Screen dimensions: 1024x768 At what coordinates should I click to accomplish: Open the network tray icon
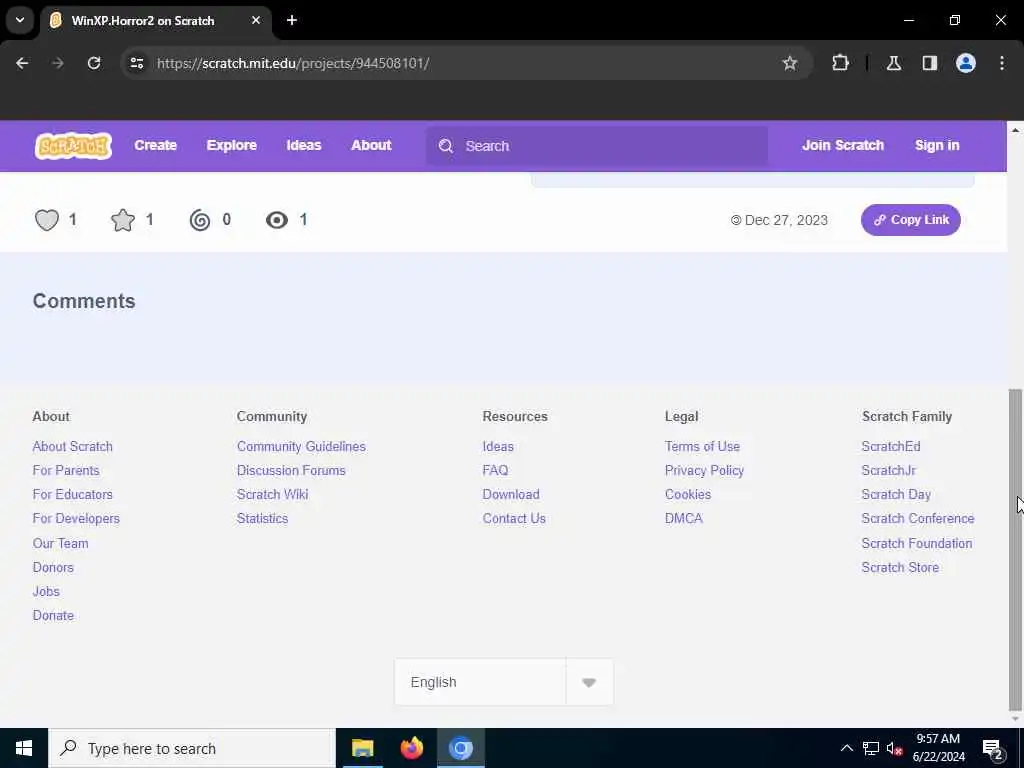(x=871, y=748)
